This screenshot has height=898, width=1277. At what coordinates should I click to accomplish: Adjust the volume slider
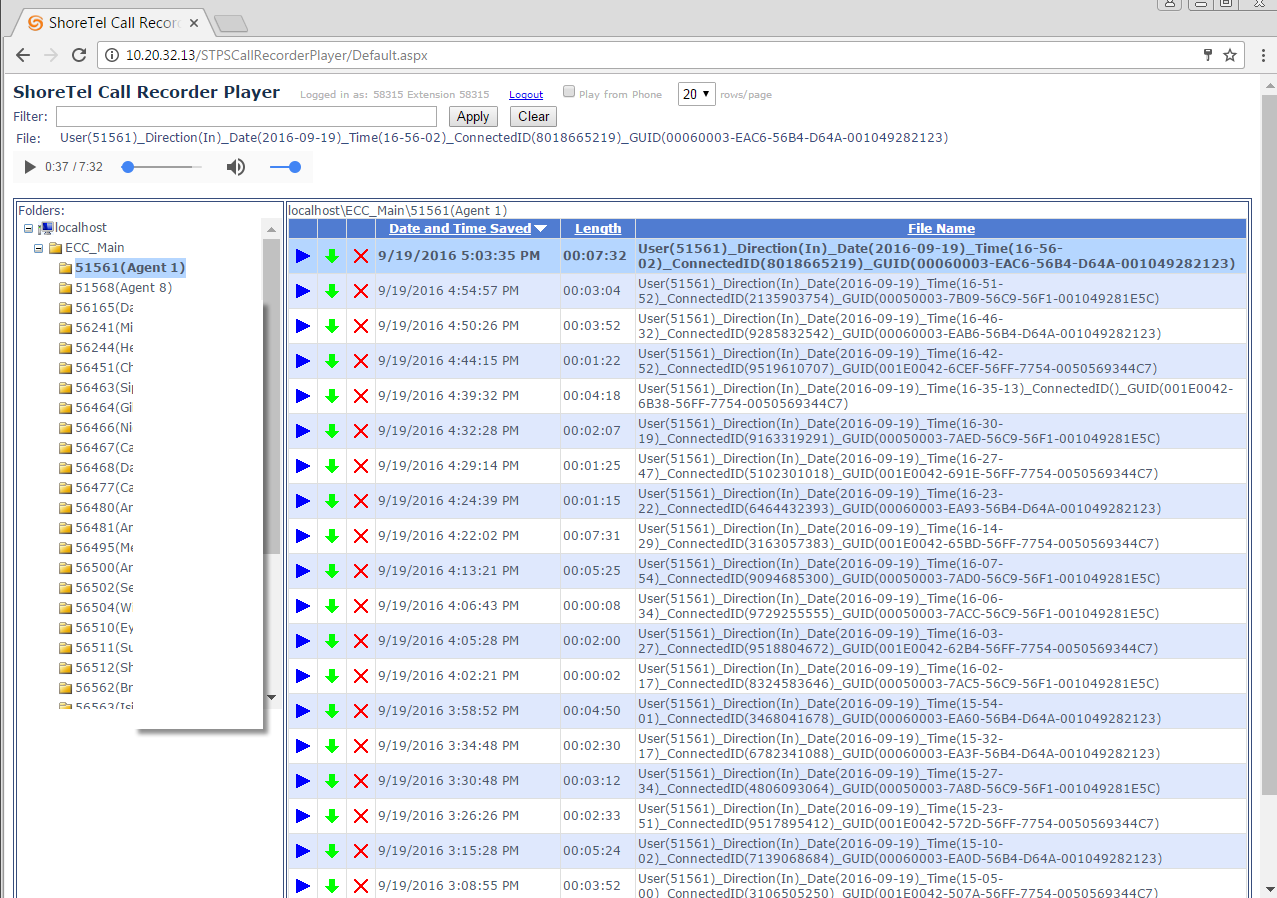(285, 167)
